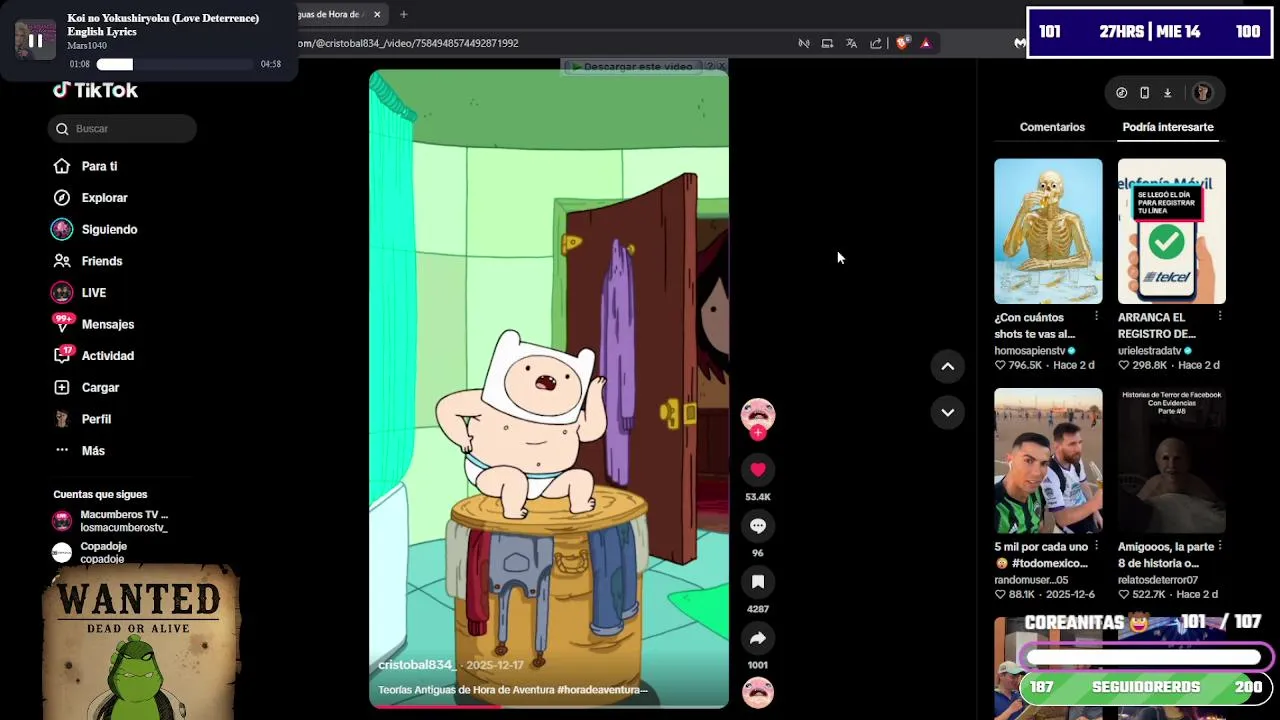Go to the next video
The width and height of the screenshot is (1280, 720).
948,412
